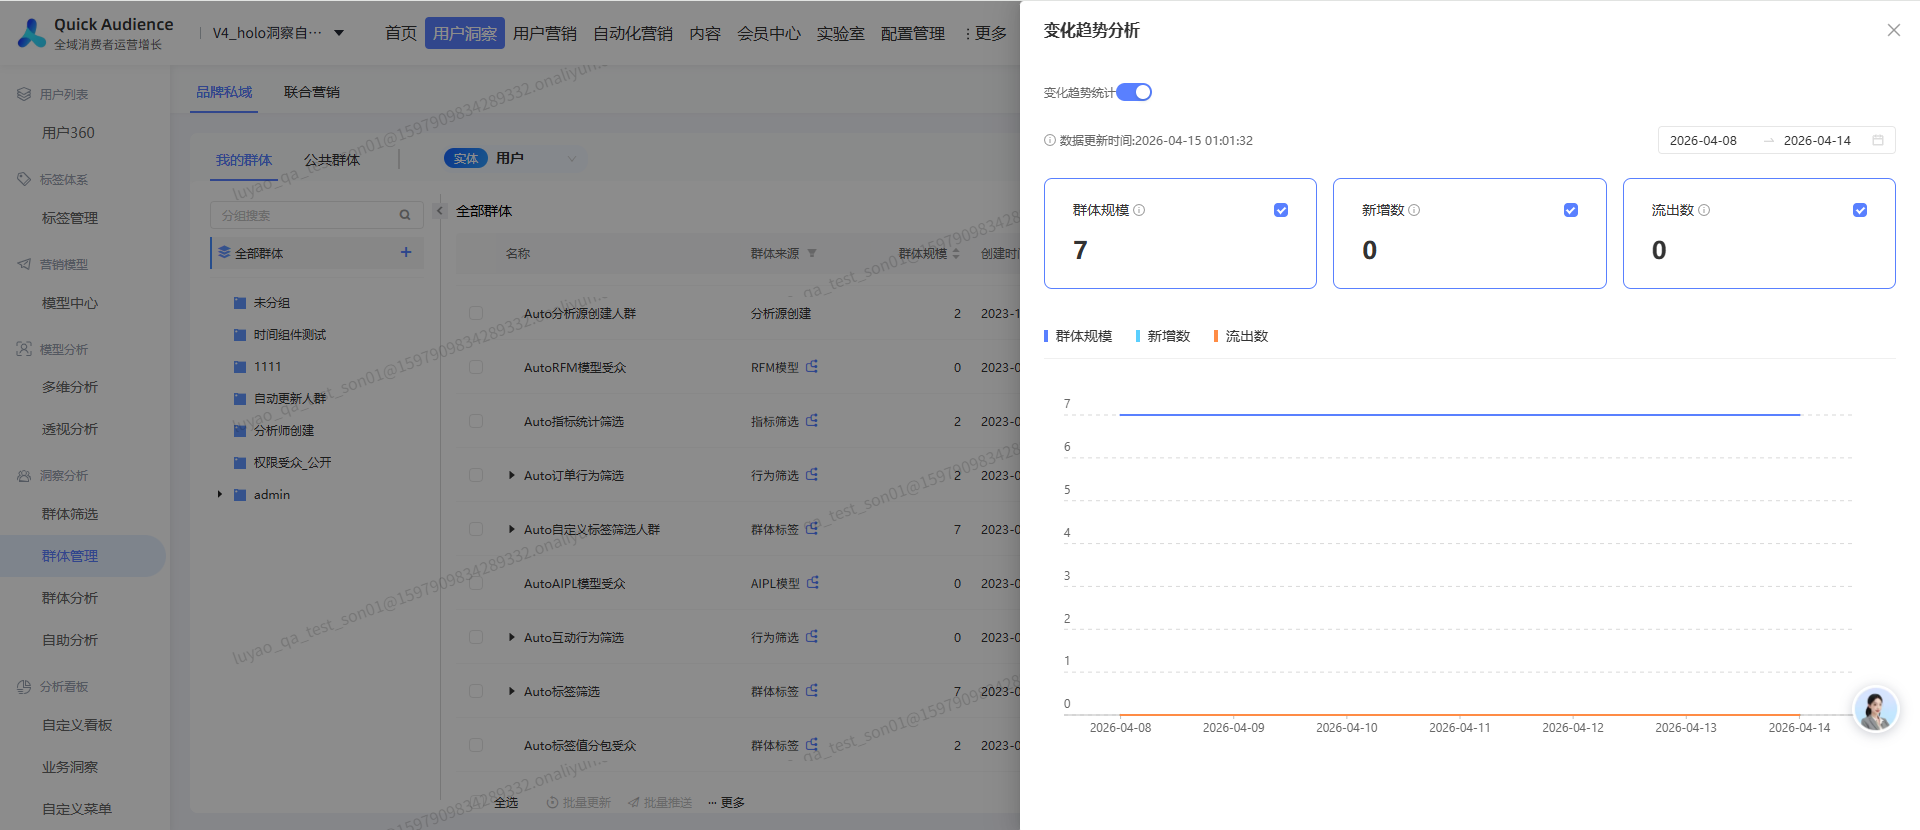Click the Quick Audience logo icon
The image size is (1920, 830).
pyautogui.click(x=32, y=33)
